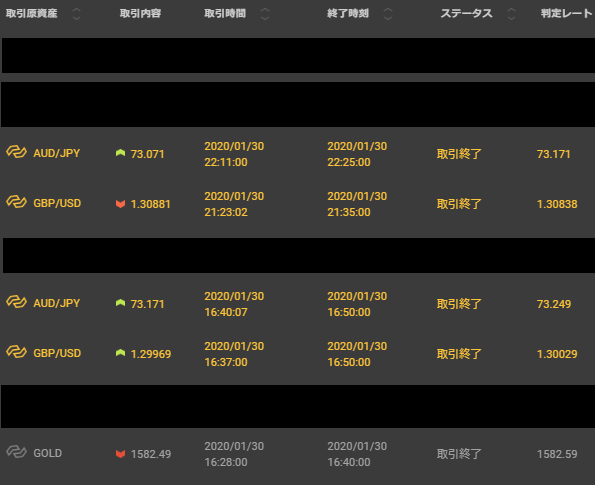Select GBP/USD label in the 16:37:00 row
Screen dimensions: 595x485
(x=57, y=353)
